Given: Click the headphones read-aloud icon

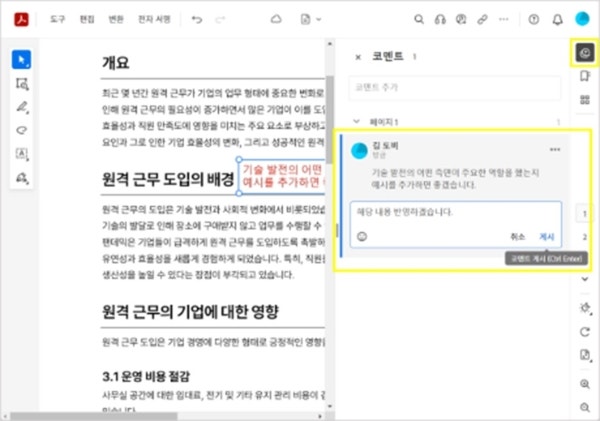Looking at the screenshot, I should click(440, 19).
